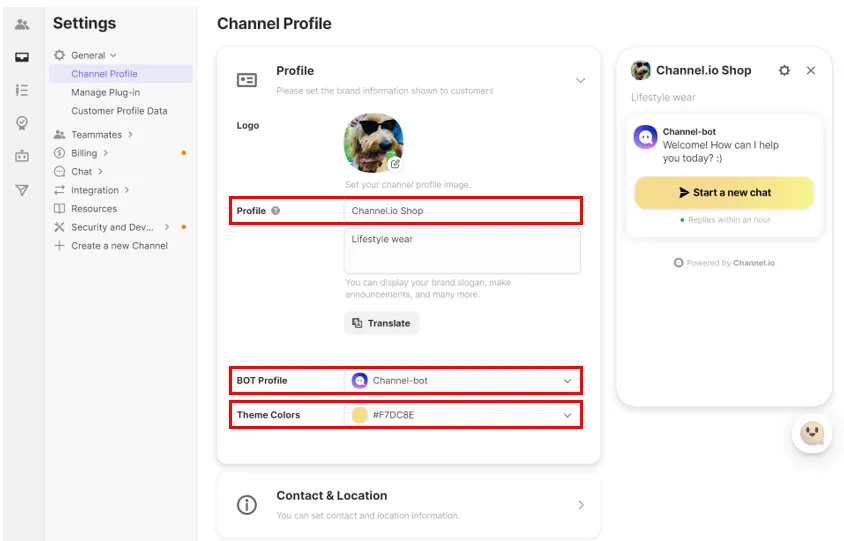Expand the Chat submenu chevron
Screen dimensions: 844x541
[100, 172]
